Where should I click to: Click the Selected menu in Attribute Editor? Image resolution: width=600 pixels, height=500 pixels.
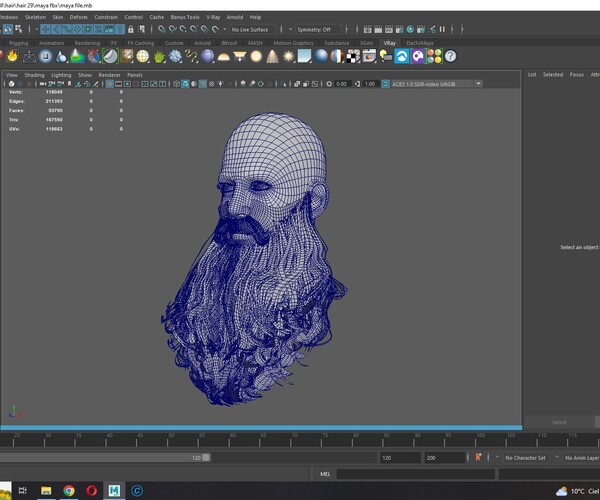(553, 75)
